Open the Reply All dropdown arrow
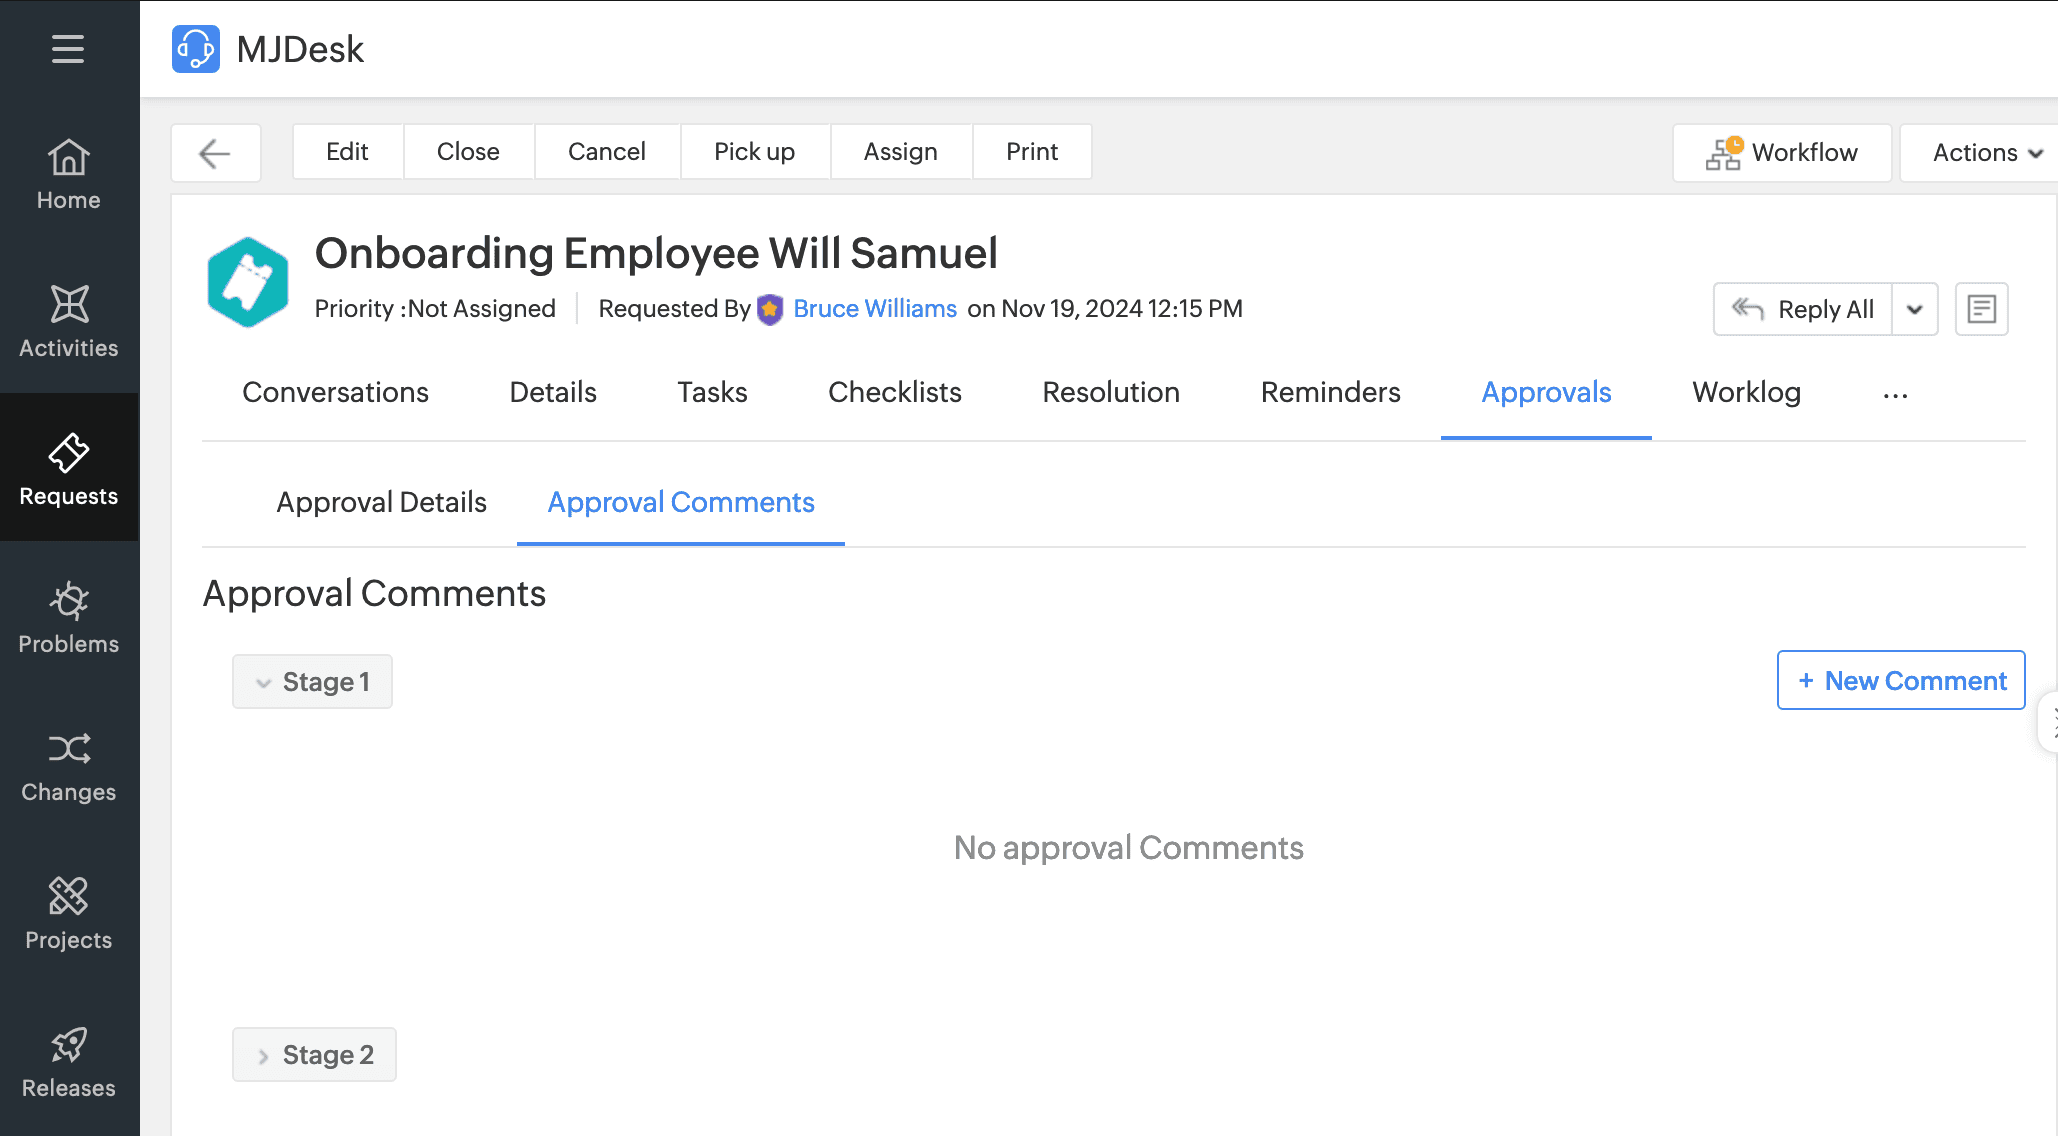2058x1136 pixels. point(1914,309)
